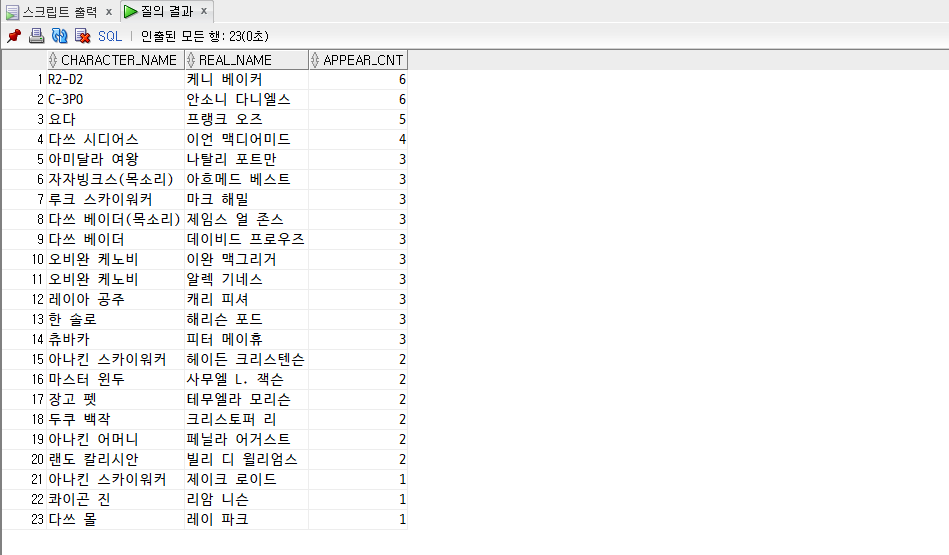Select the 레이아 공주 cell
This screenshot has width=949, height=555.
pos(116,299)
